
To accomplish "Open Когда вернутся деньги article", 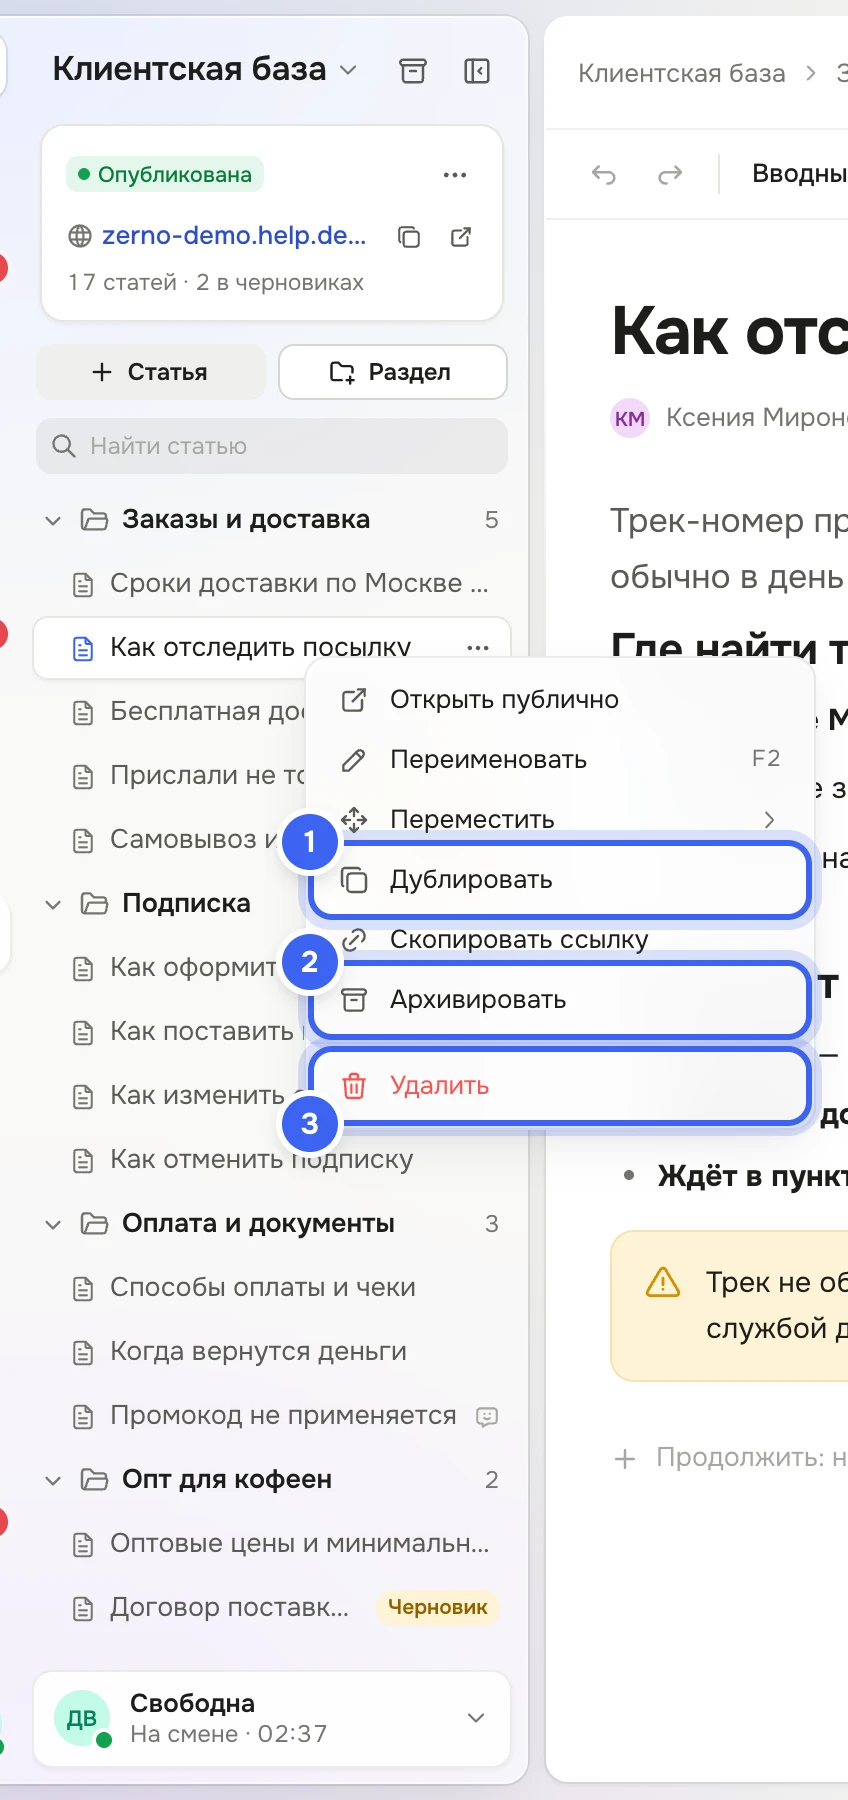I will [x=272, y=1352].
